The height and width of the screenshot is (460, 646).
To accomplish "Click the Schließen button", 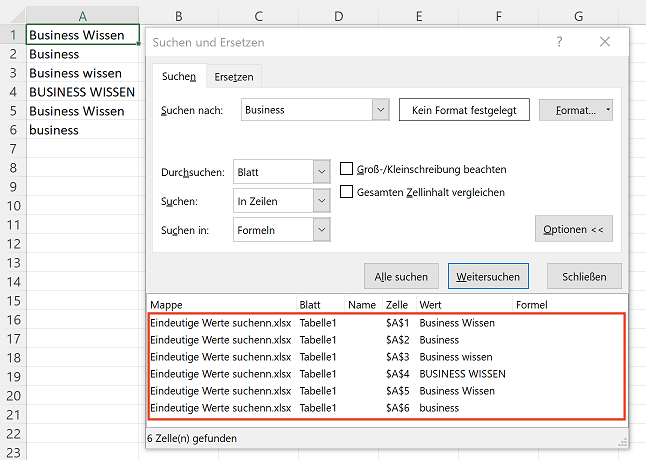I will 584,276.
